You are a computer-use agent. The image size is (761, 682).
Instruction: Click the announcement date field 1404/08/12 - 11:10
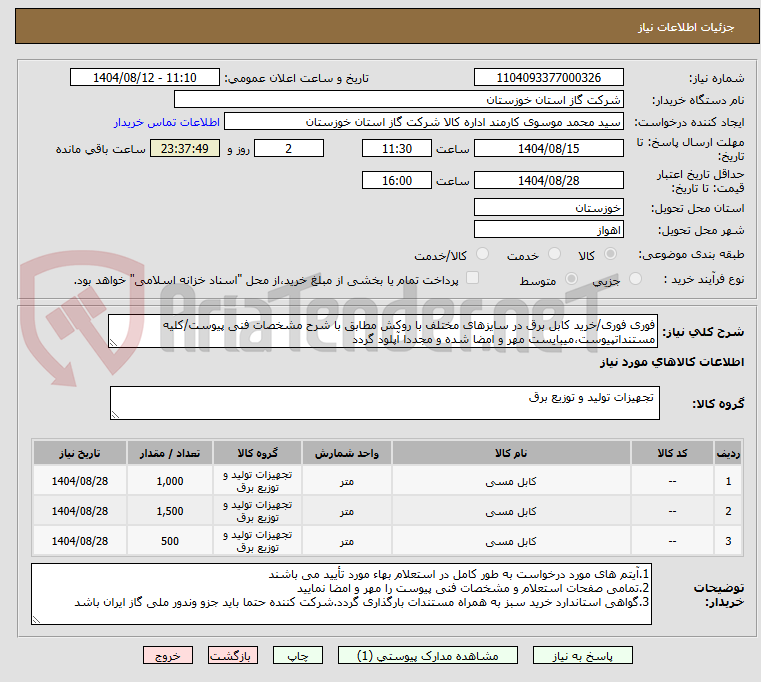(145, 78)
